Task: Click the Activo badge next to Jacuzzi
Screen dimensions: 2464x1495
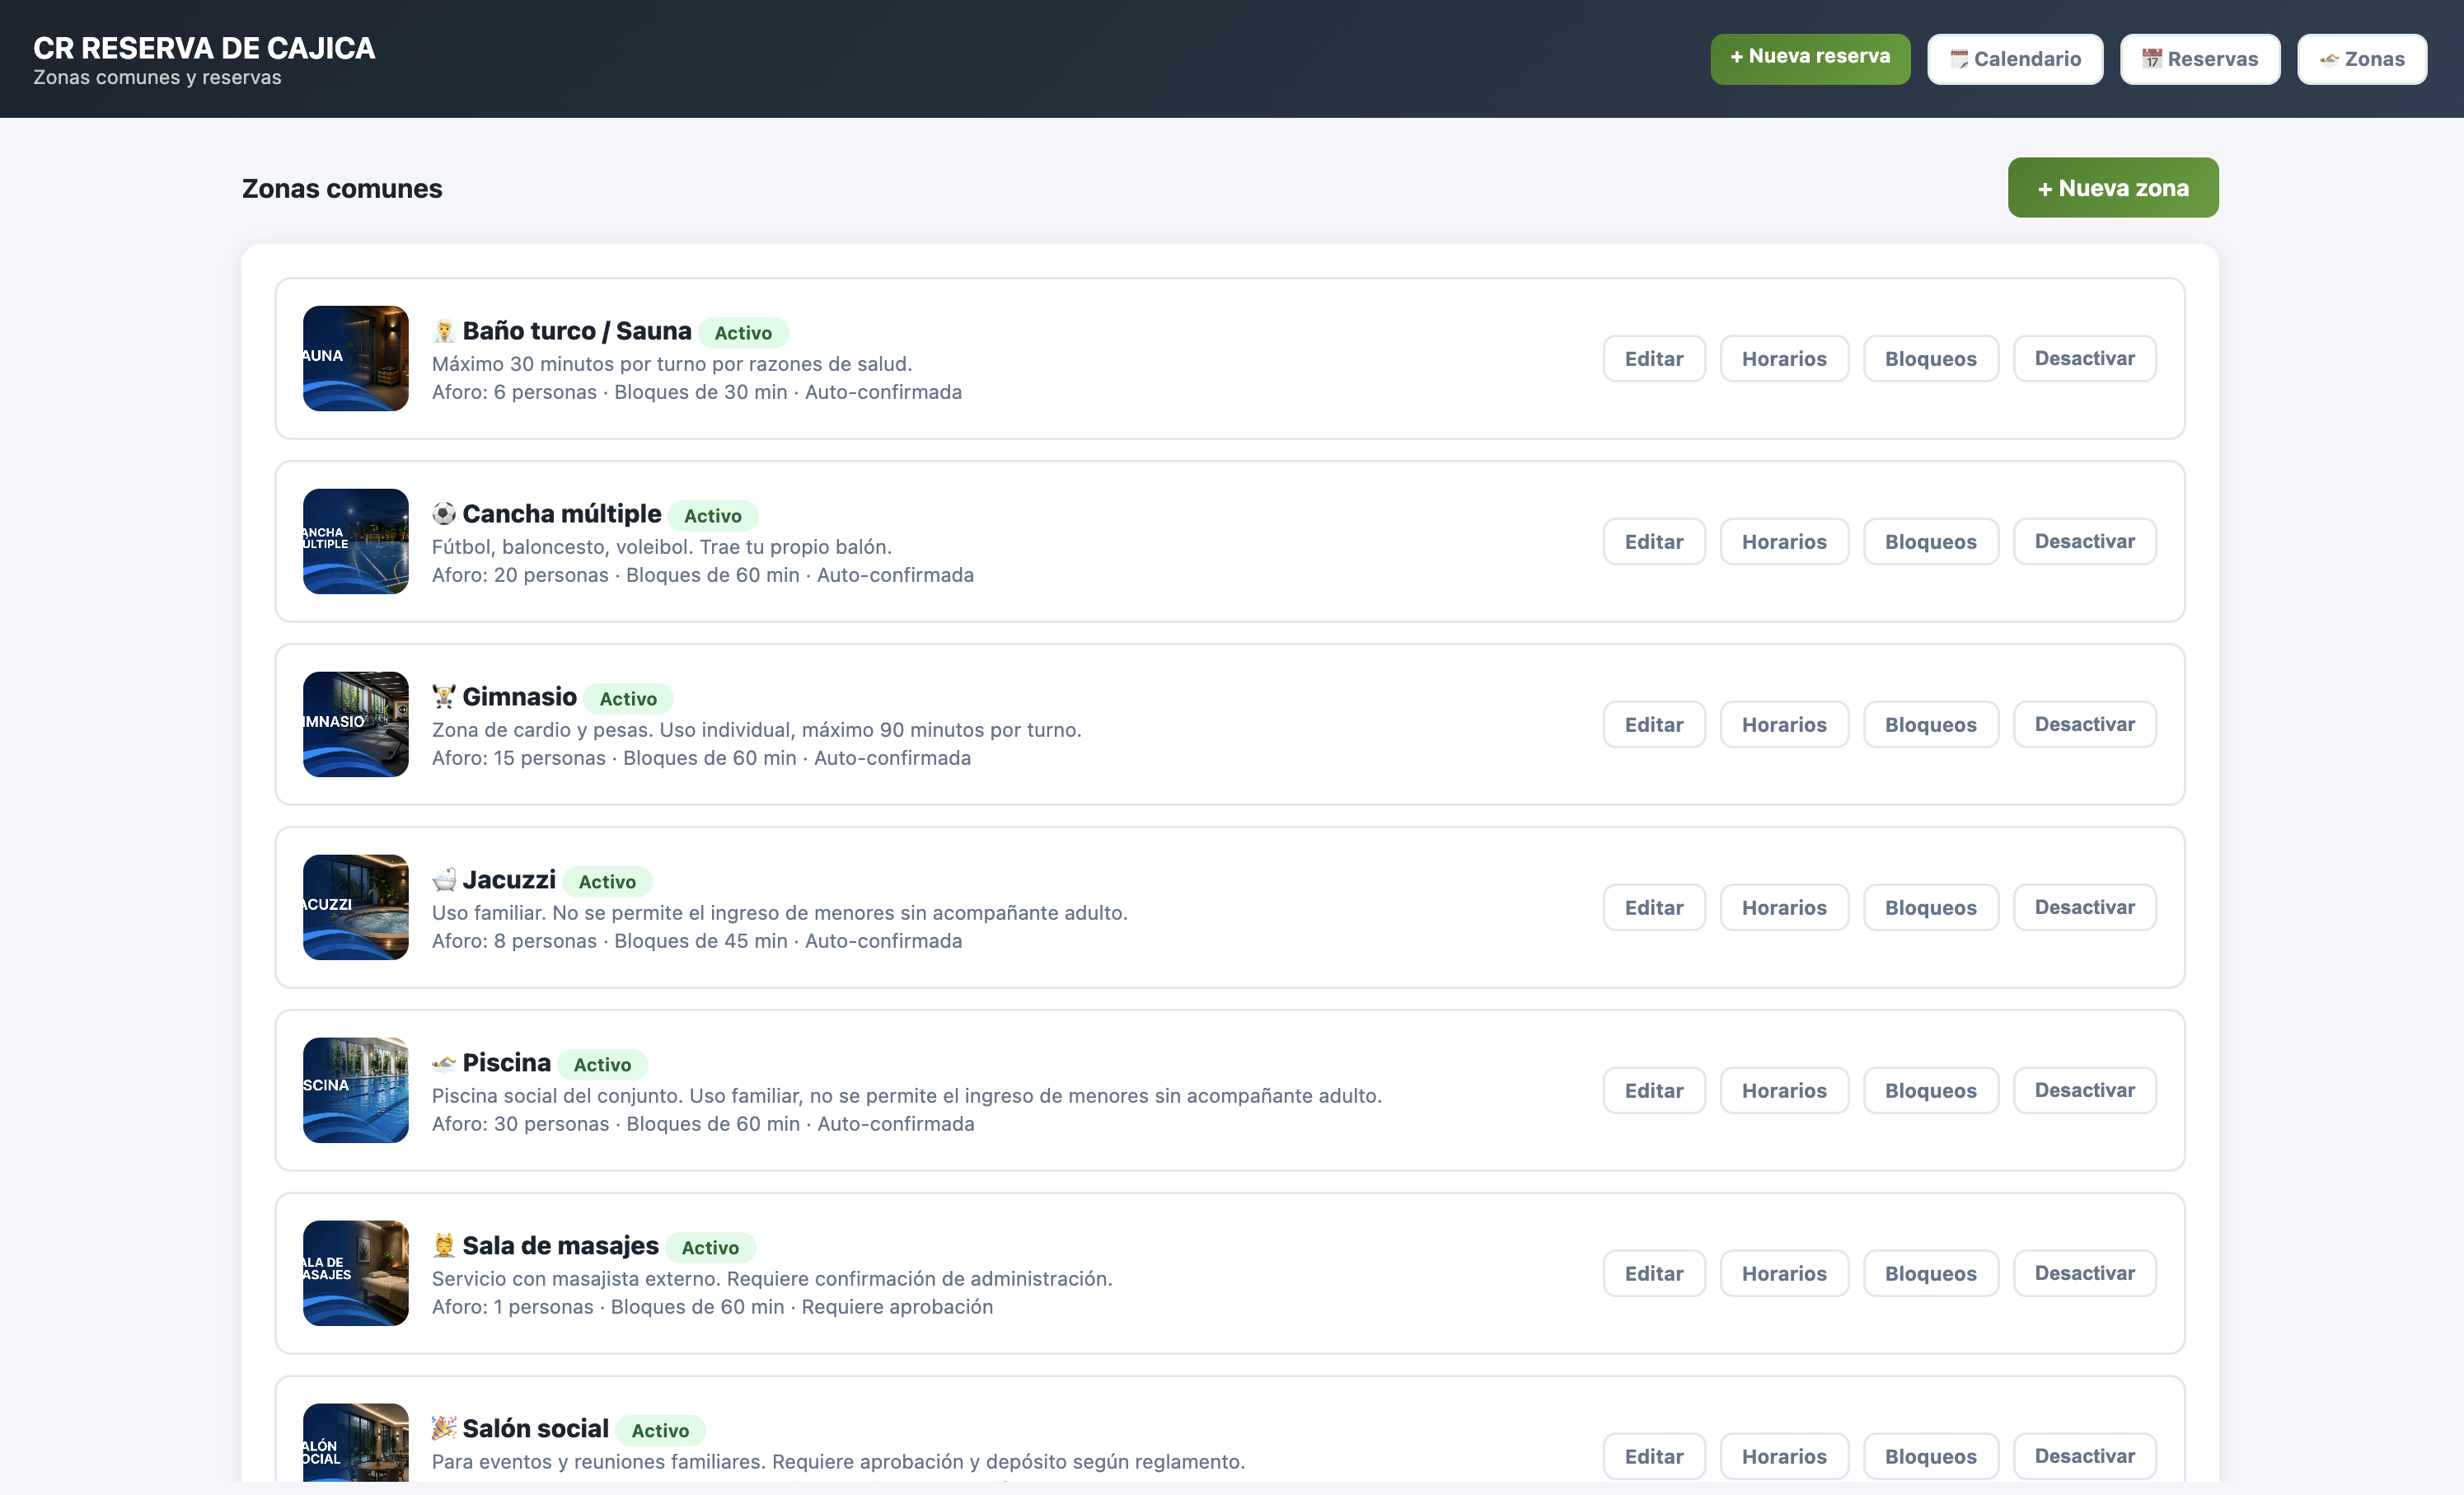Action: pyautogui.click(x=607, y=881)
